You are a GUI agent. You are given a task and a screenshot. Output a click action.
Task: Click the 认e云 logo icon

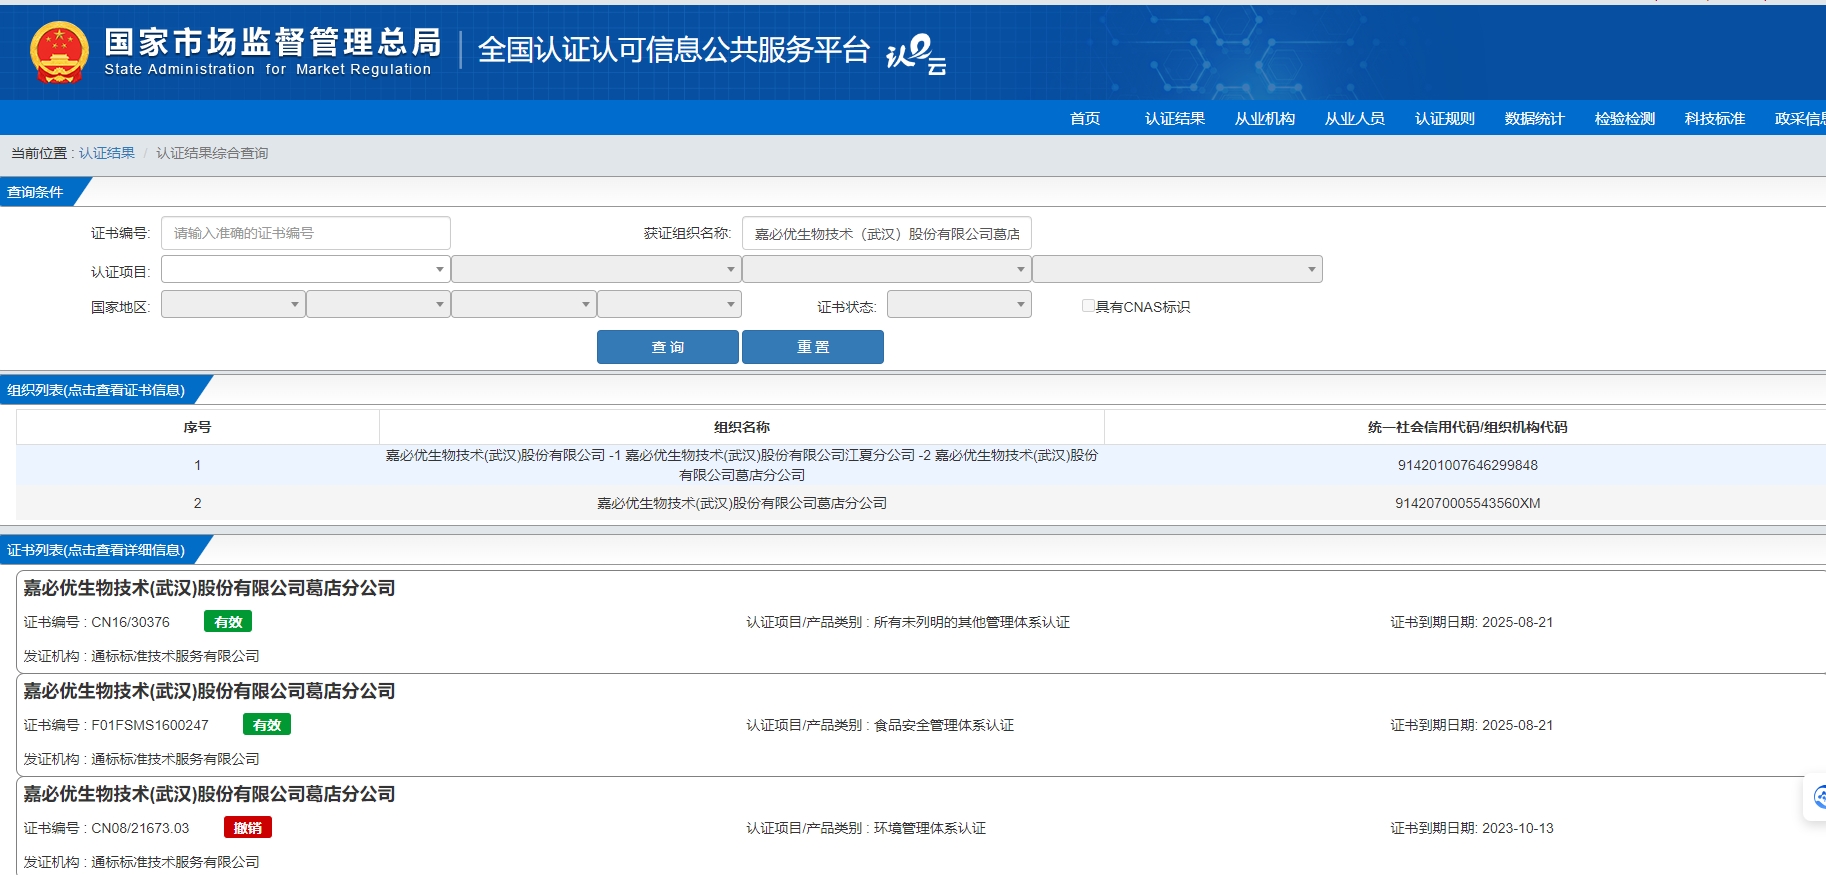[916, 54]
